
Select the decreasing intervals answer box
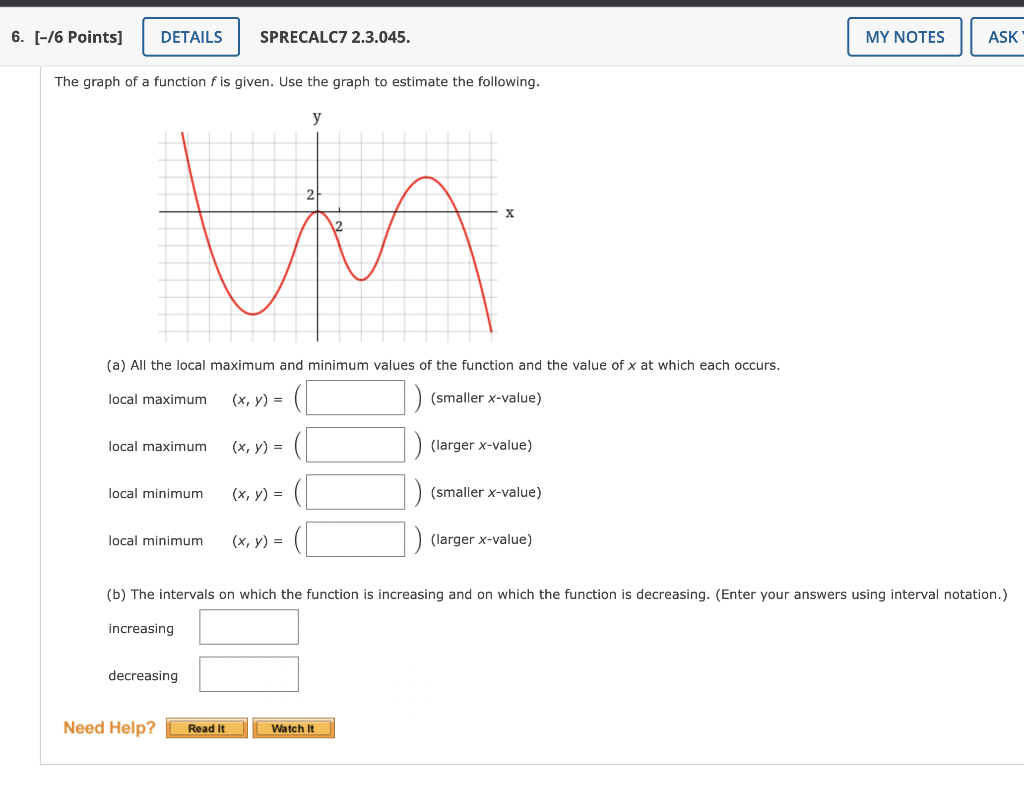click(x=248, y=673)
